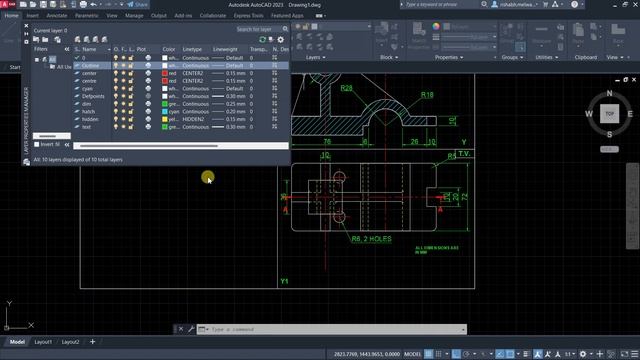Lock the hidden layer padlock
Viewport: 640px width, 360px height.
[131, 119]
